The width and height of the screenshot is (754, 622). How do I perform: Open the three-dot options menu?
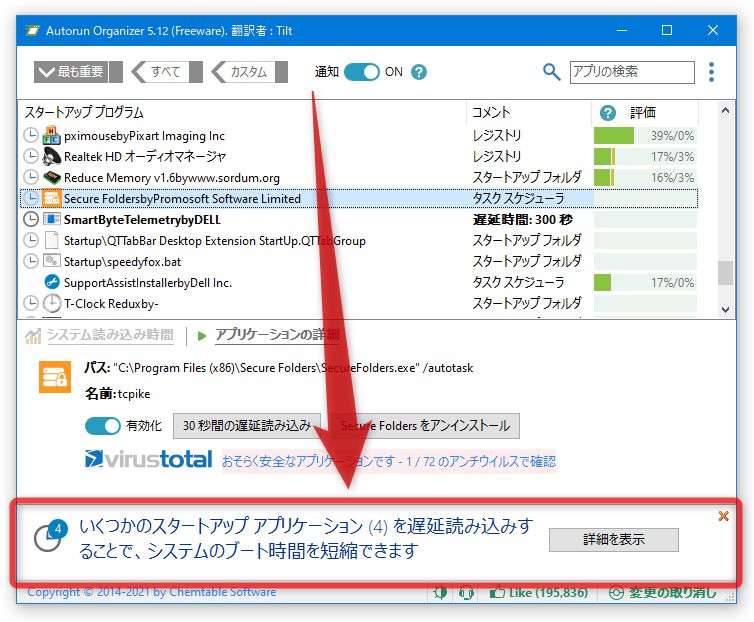pyautogui.click(x=711, y=72)
